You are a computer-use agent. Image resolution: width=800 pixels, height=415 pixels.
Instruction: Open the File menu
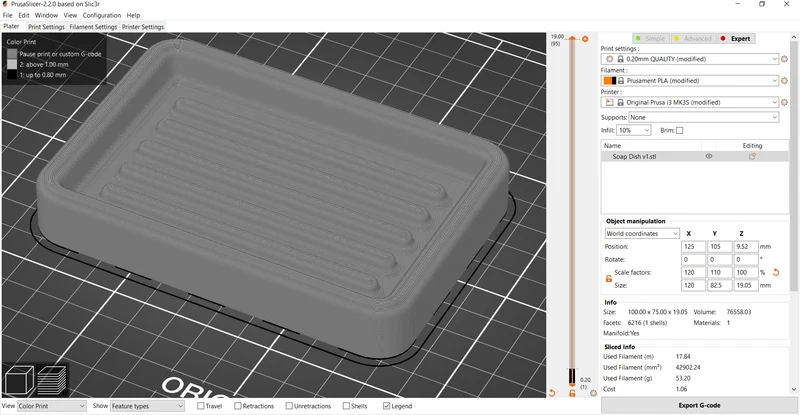[x=8, y=15]
